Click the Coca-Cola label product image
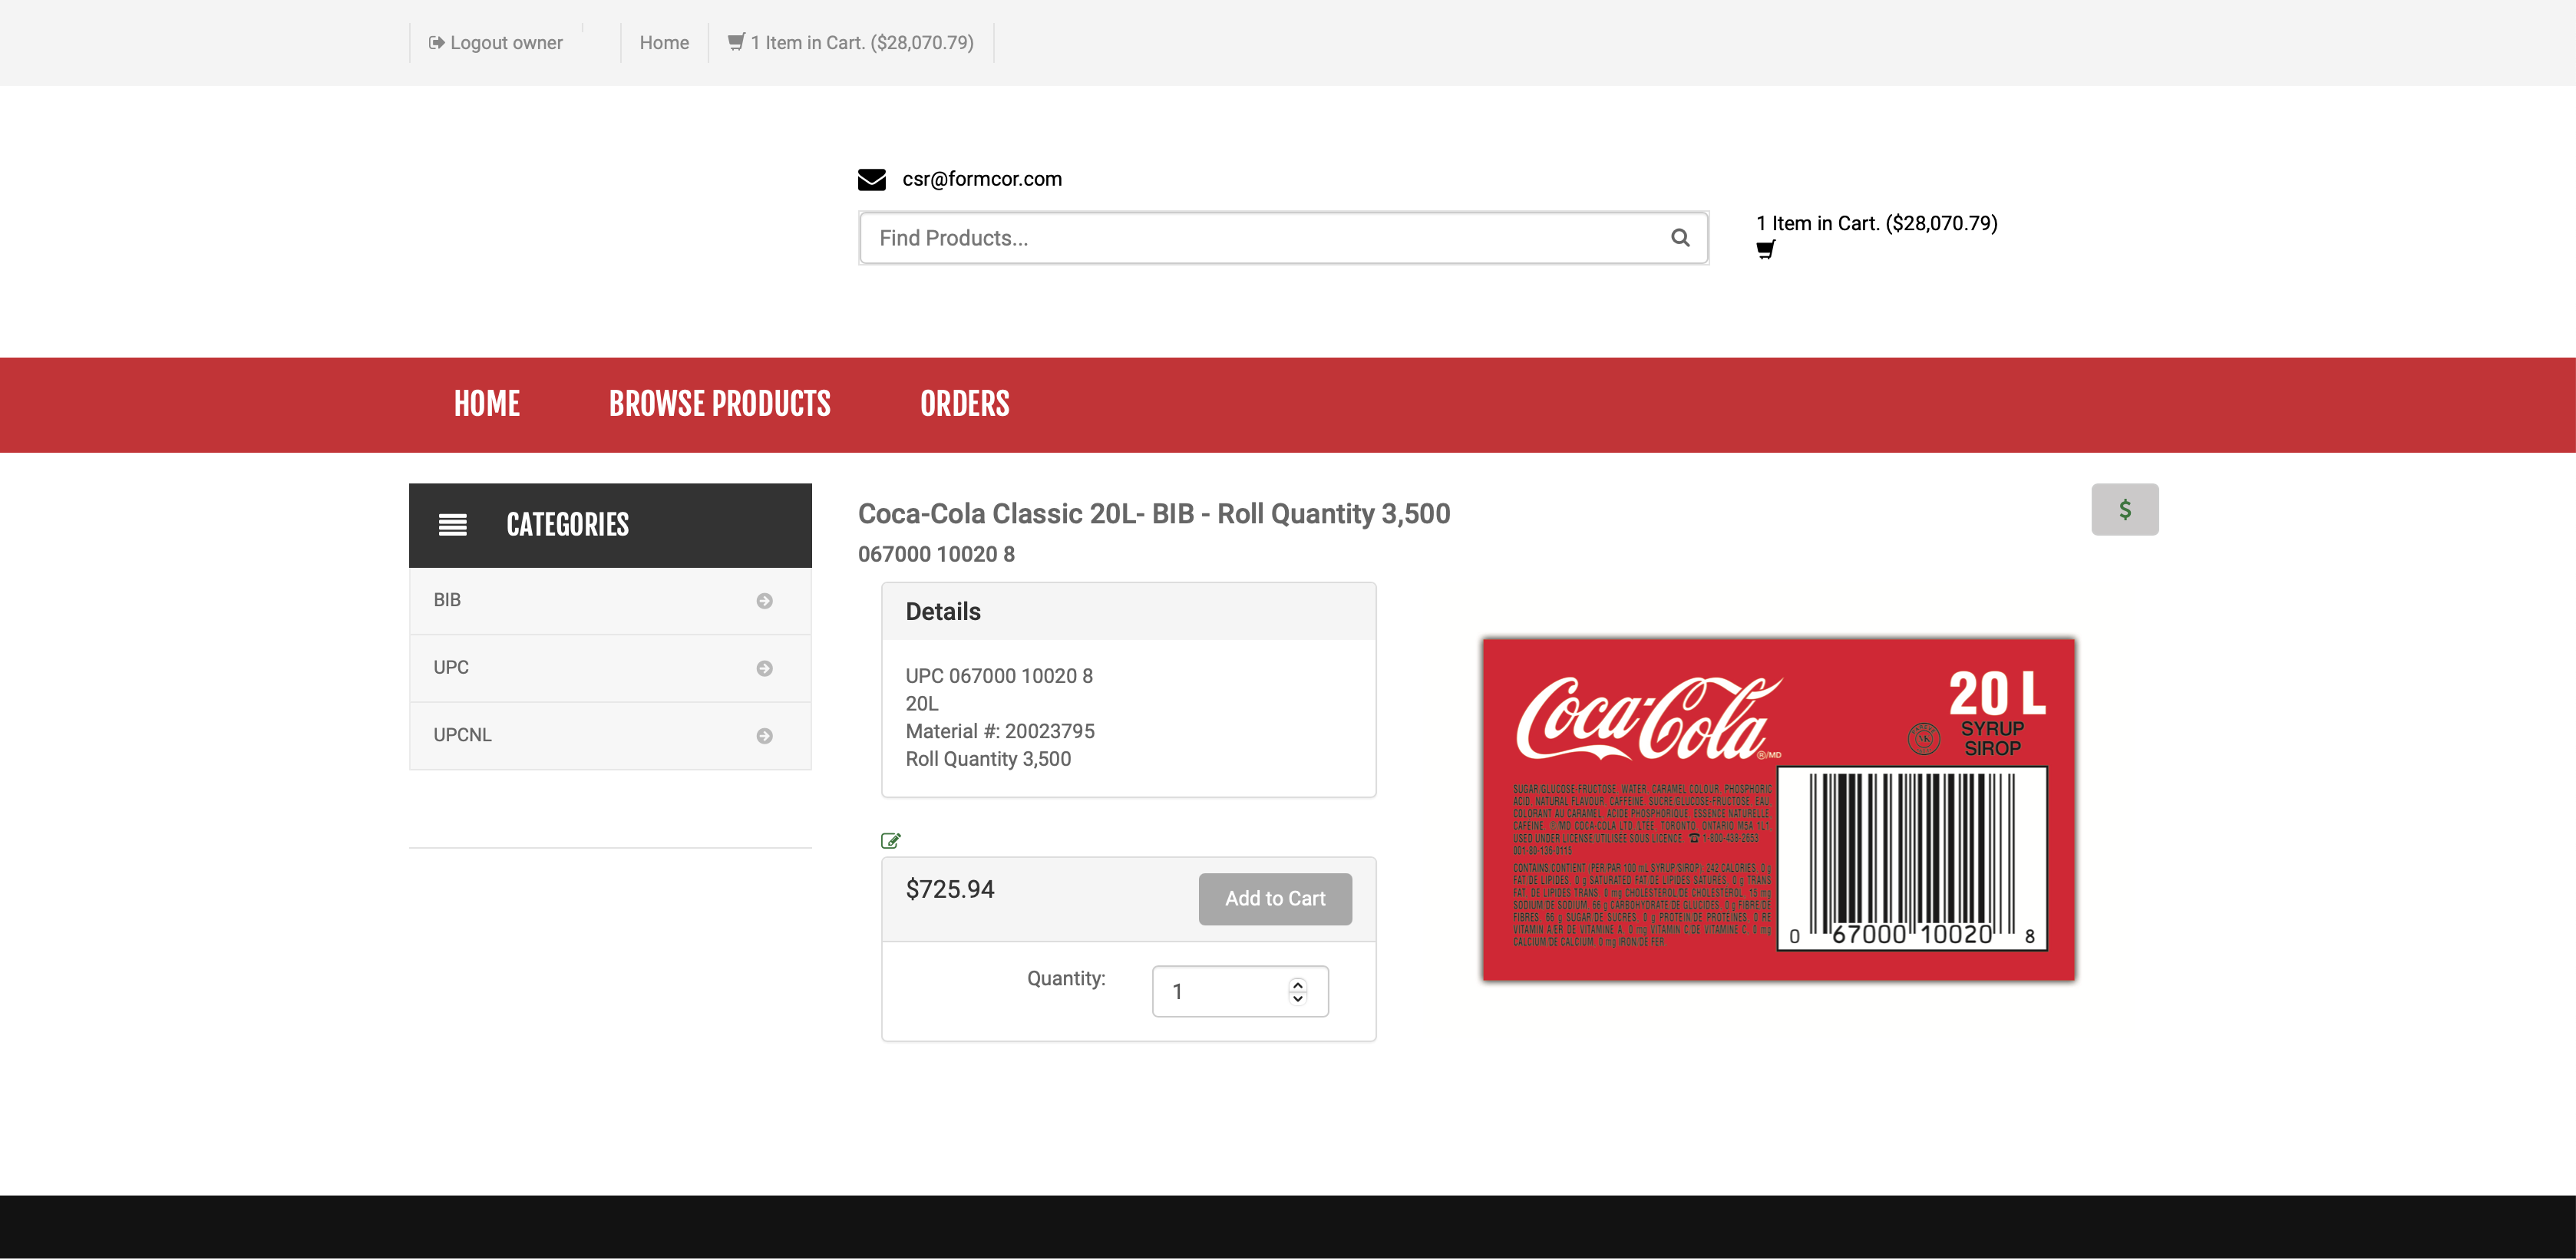The height and width of the screenshot is (1260, 2576). click(x=1778, y=810)
